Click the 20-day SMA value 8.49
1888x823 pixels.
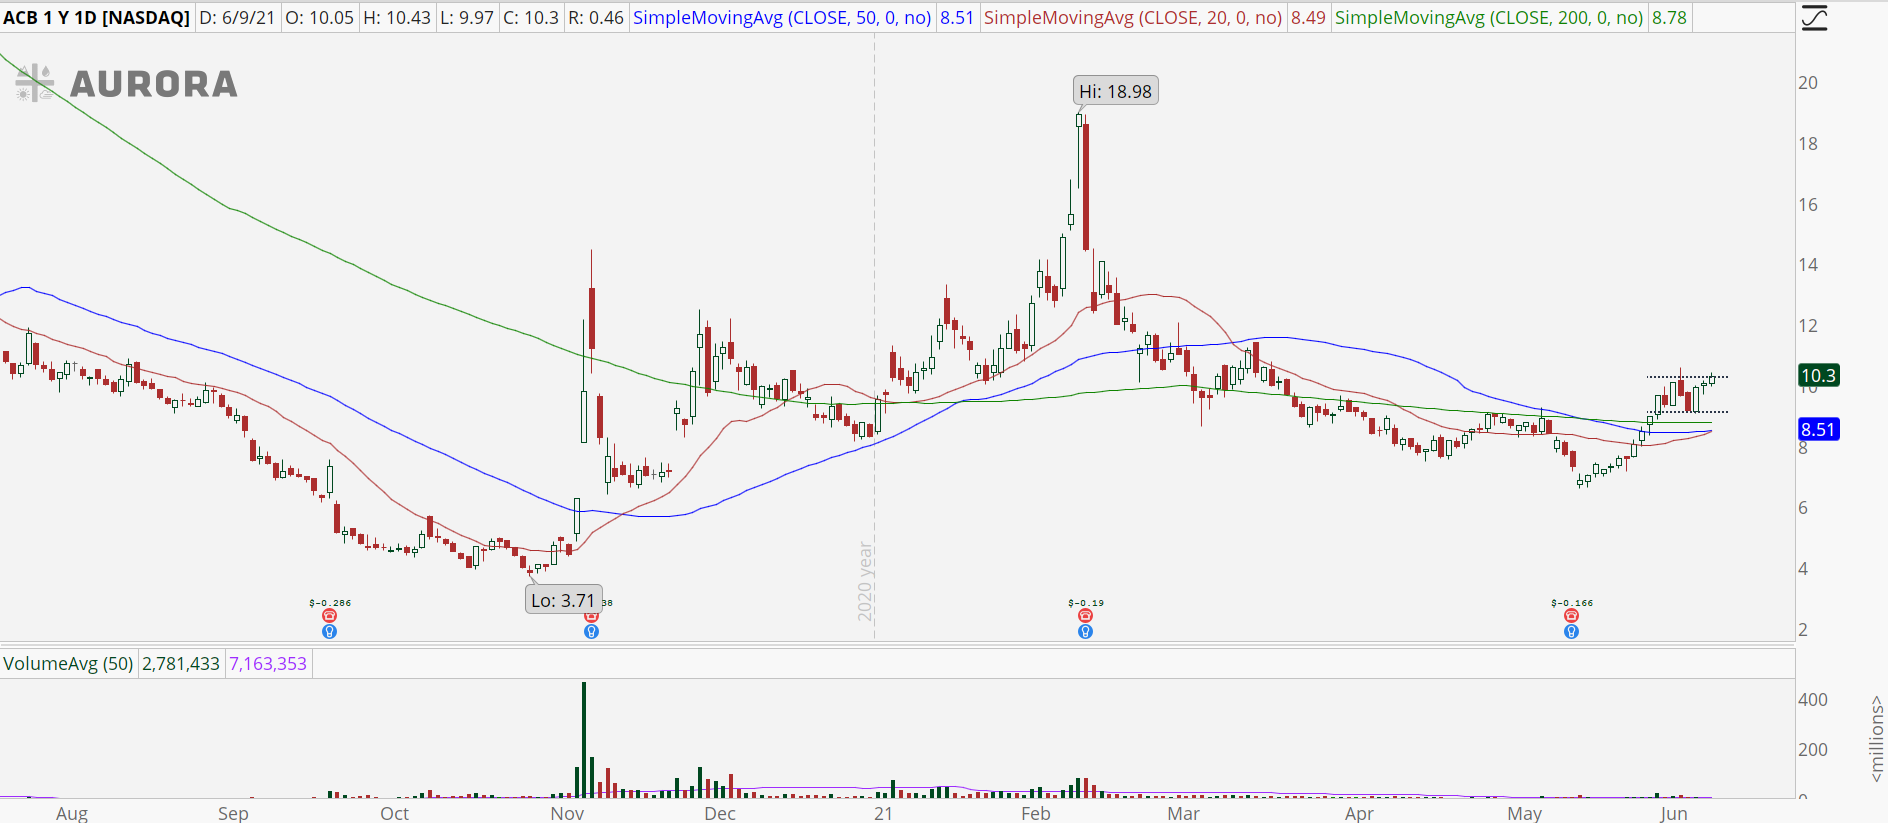tap(1308, 18)
